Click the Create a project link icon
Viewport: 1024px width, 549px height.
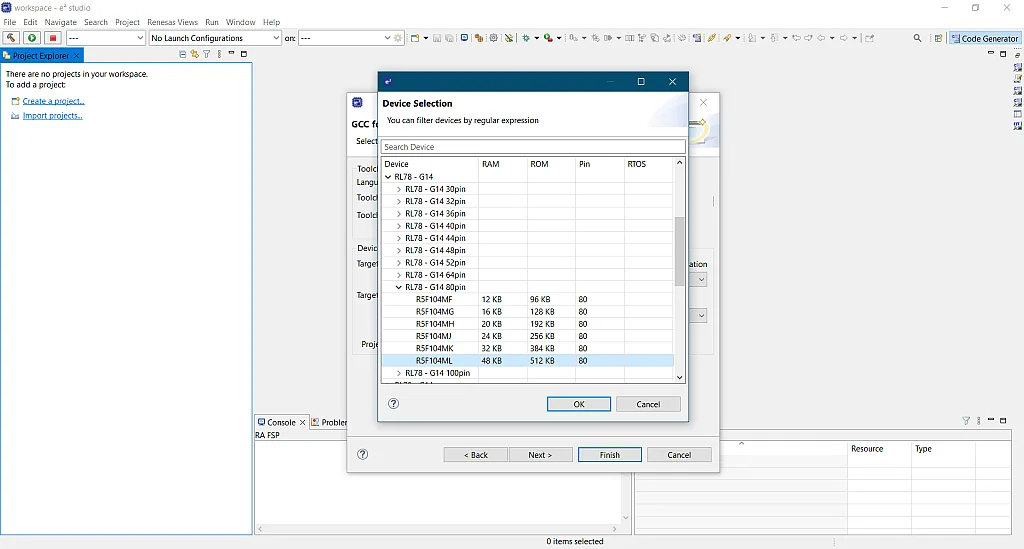[x=16, y=101]
